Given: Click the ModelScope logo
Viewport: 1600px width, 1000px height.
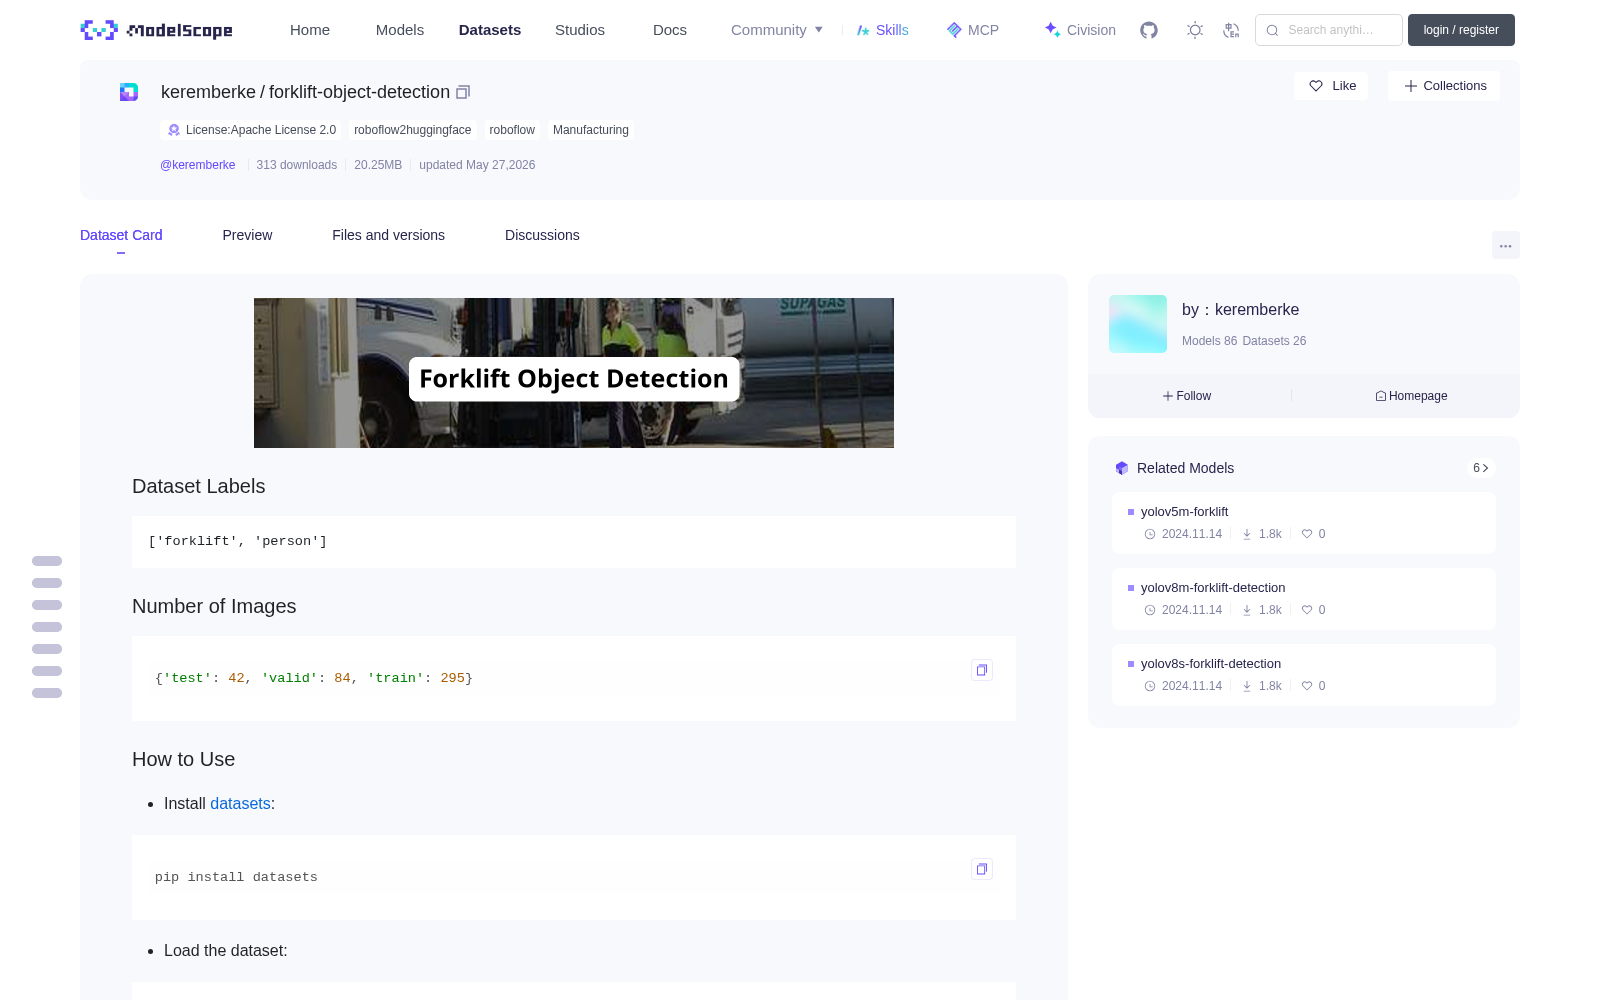Looking at the screenshot, I should tap(156, 30).
